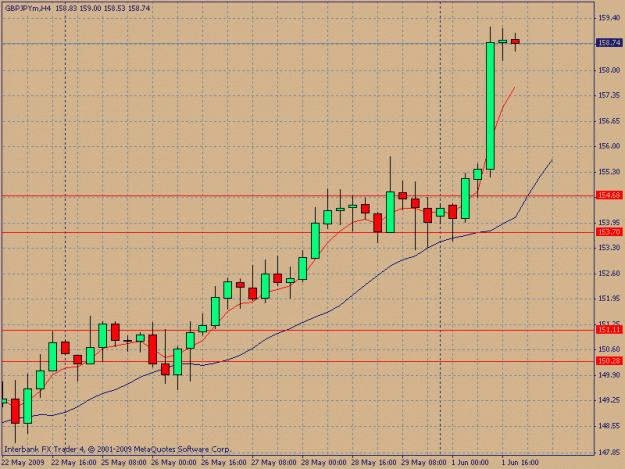The width and height of the screenshot is (625, 469).
Task: Click the 149.90 price scale label
Action: tap(609, 375)
